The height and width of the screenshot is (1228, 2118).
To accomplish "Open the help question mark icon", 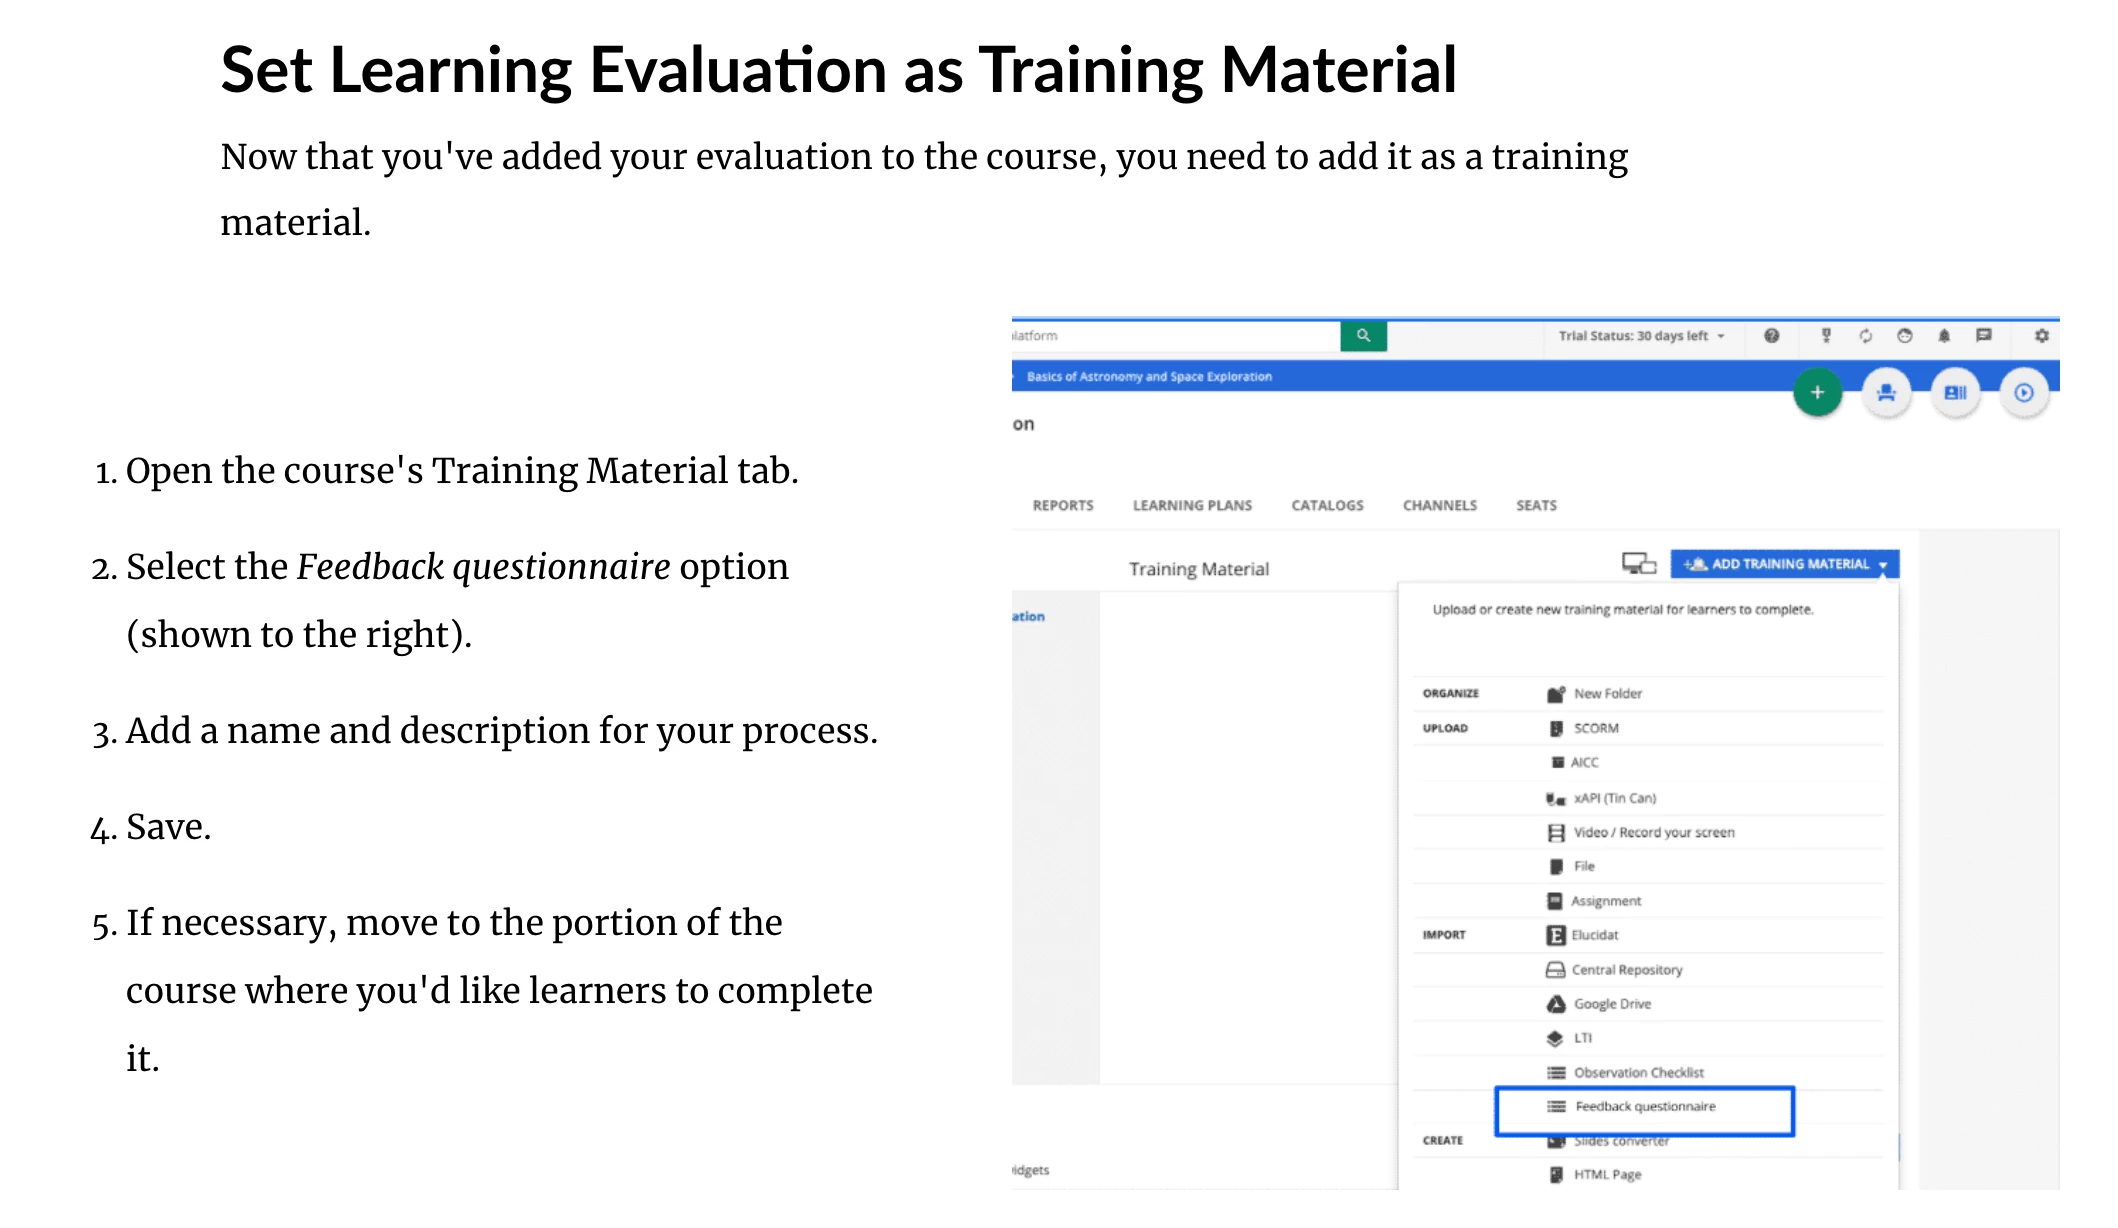I will [x=1771, y=336].
